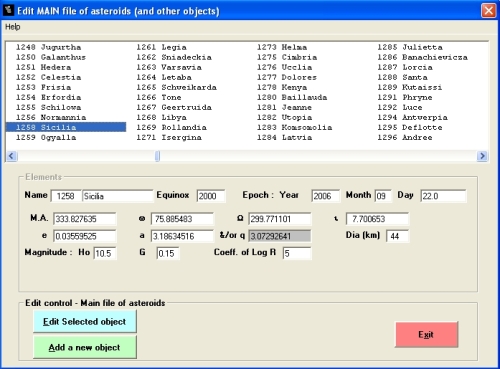Select 1285 Julietta in list
This screenshot has width=500, height=369.
(x=410, y=47)
